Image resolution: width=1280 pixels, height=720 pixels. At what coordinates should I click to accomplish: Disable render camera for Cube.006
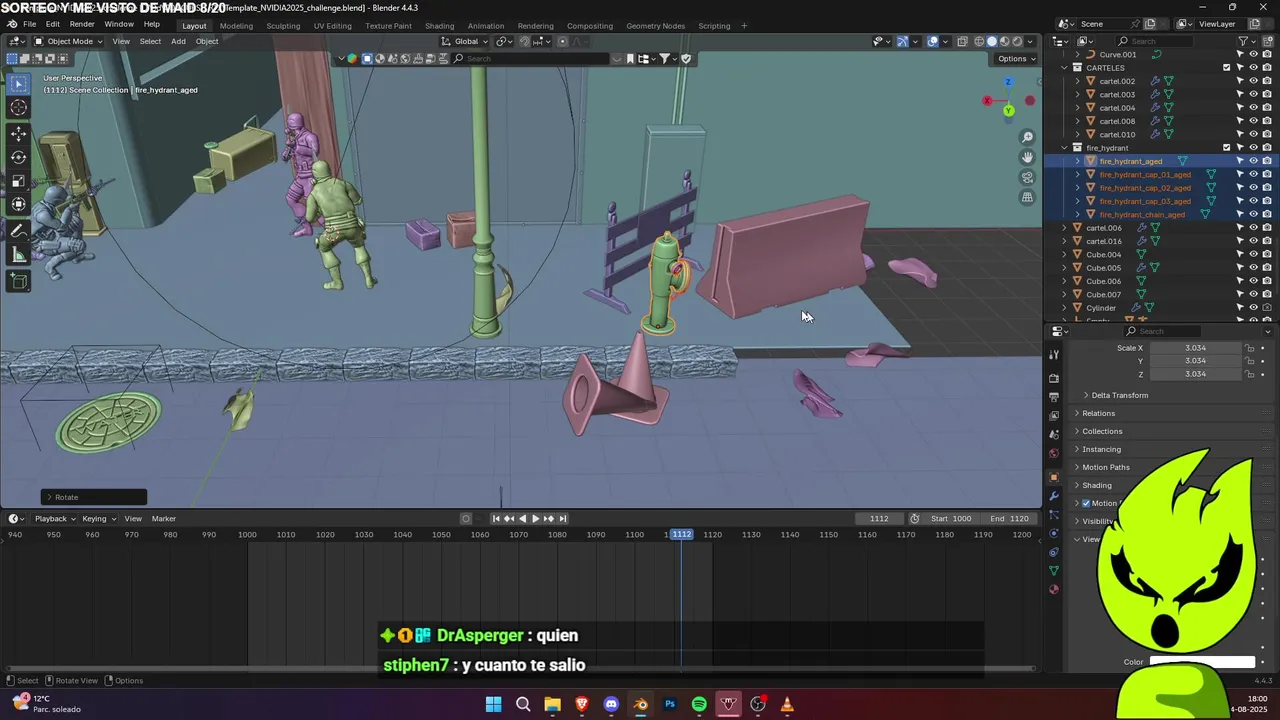coord(1267,281)
